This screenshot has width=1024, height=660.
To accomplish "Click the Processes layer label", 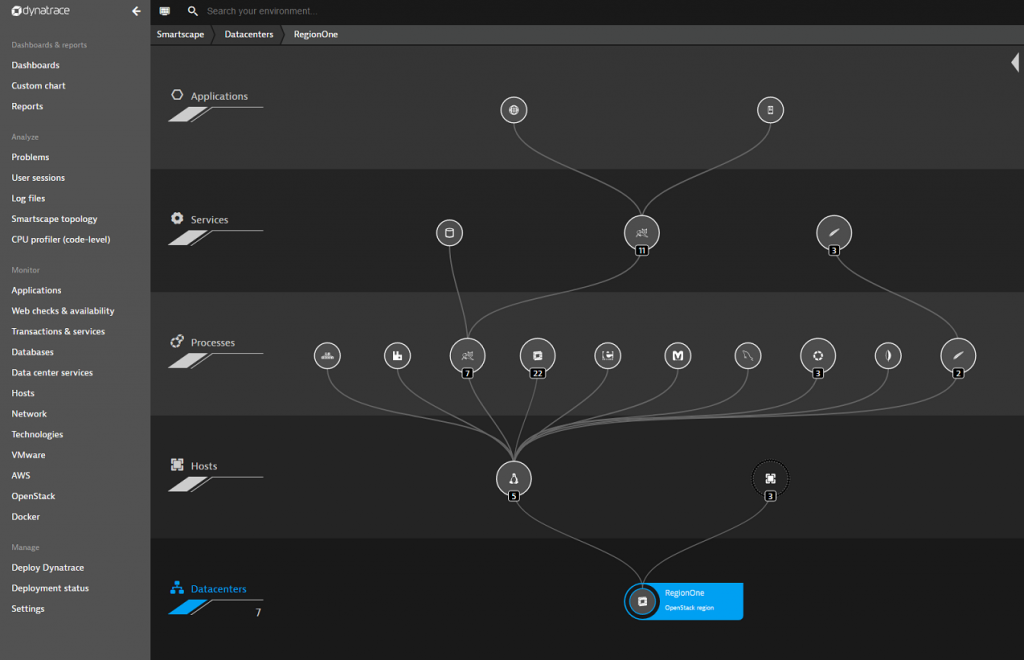I will tap(213, 343).
